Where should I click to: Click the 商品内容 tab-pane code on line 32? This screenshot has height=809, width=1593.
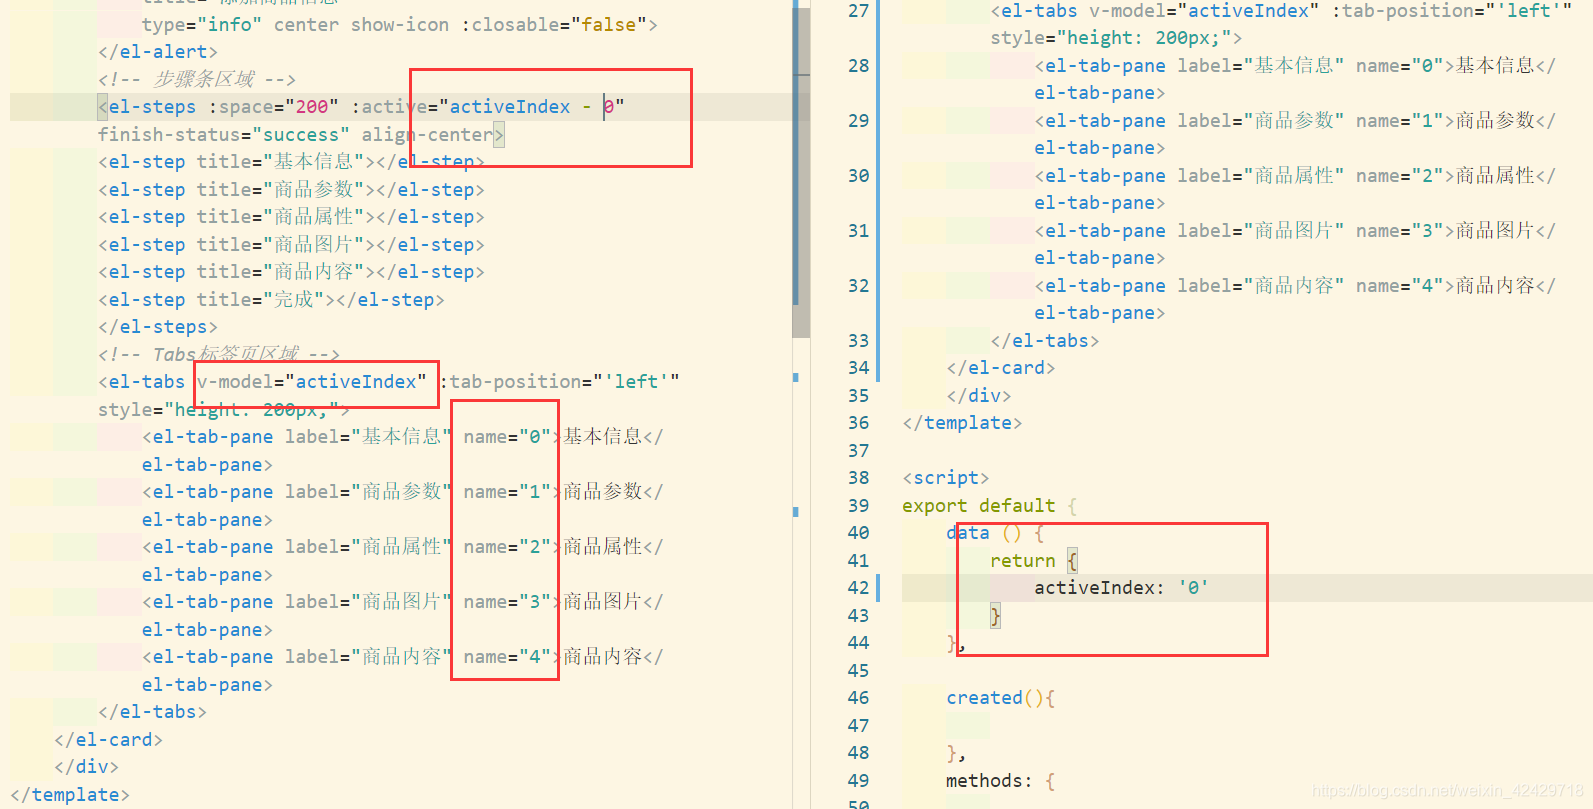[1295, 299]
